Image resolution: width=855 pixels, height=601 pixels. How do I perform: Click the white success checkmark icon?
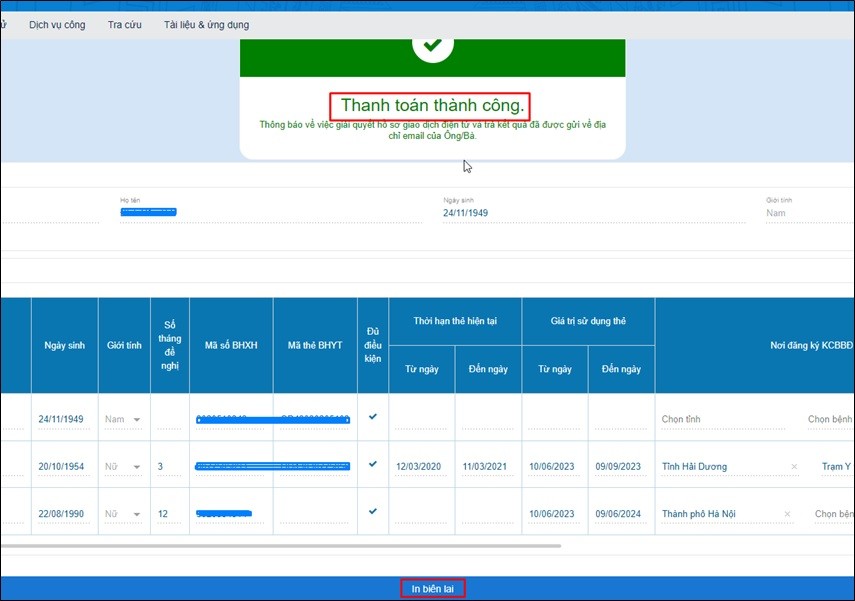tap(432, 44)
